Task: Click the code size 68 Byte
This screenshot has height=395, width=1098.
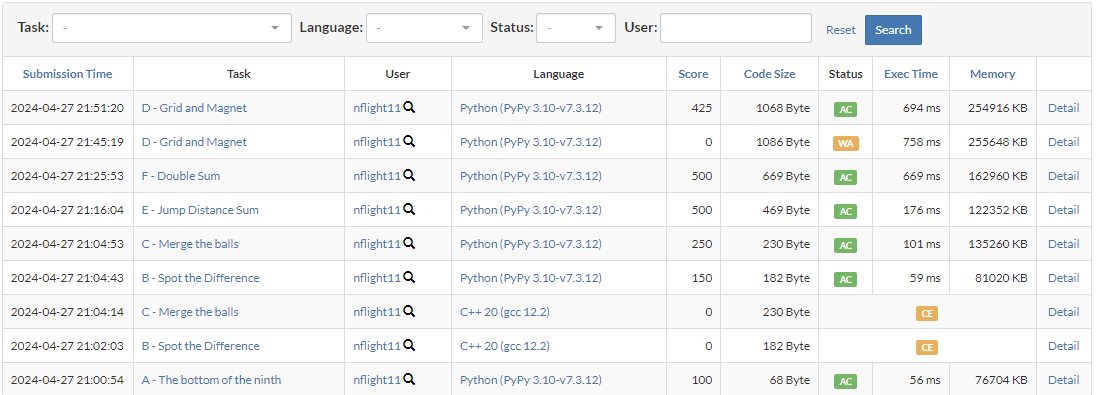Action: pos(789,380)
